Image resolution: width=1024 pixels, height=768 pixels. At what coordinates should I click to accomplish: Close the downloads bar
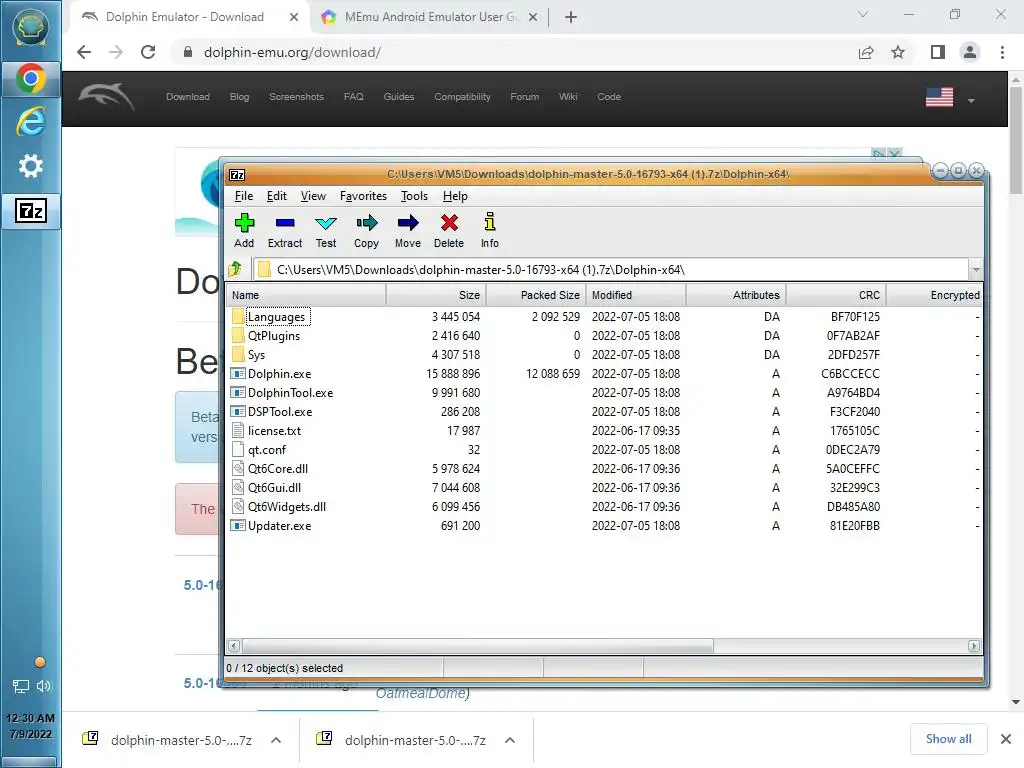tap(1006, 739)
